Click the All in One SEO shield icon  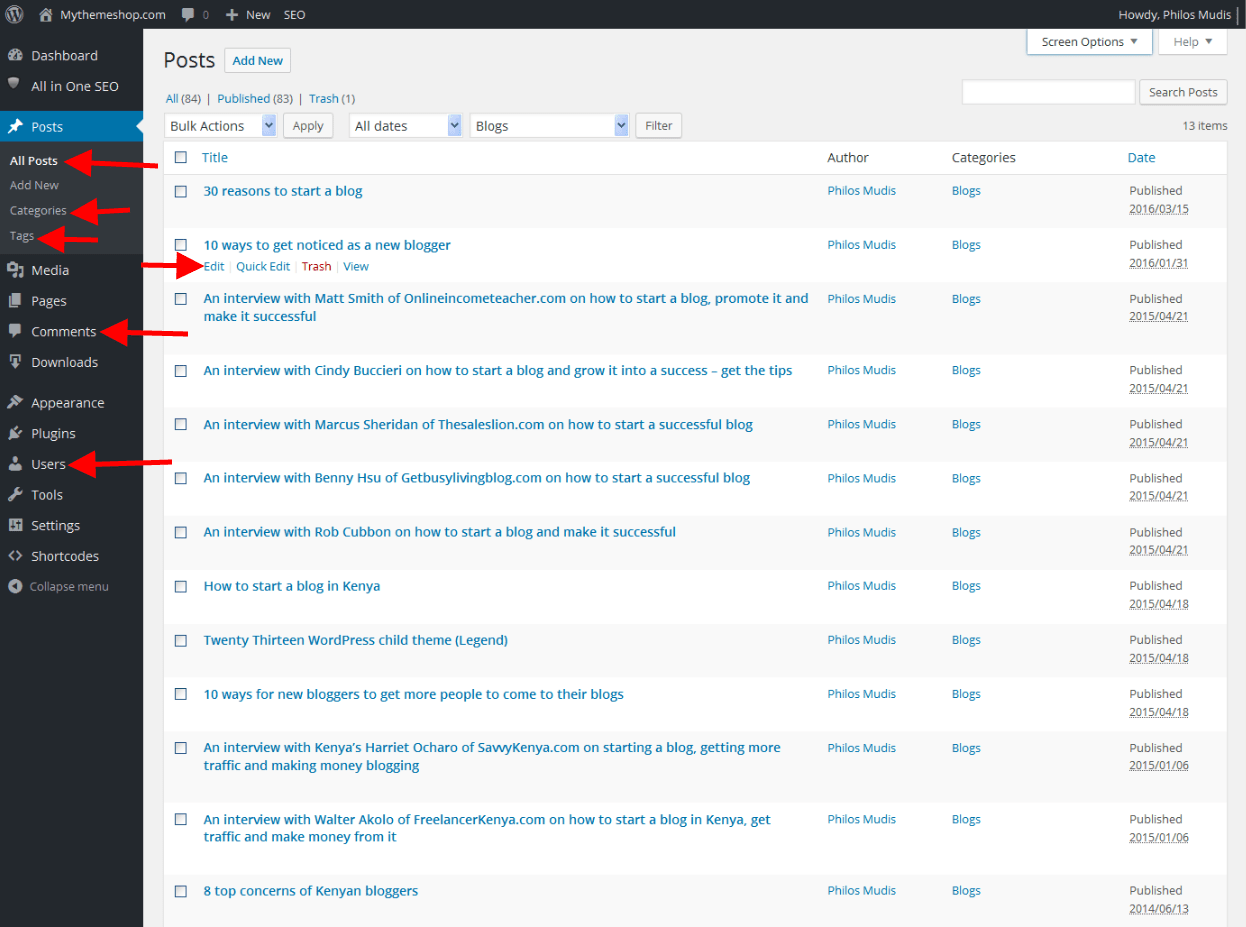pos(15,85)
